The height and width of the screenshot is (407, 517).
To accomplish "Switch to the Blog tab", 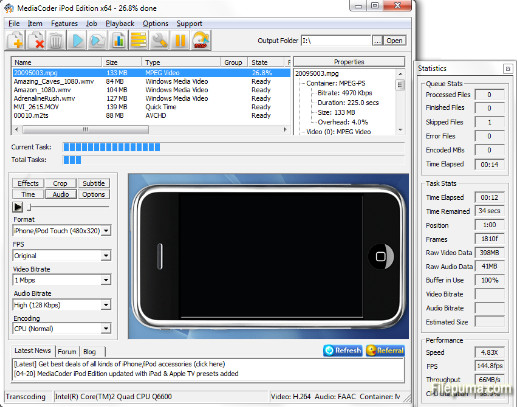I will point(89,351).
